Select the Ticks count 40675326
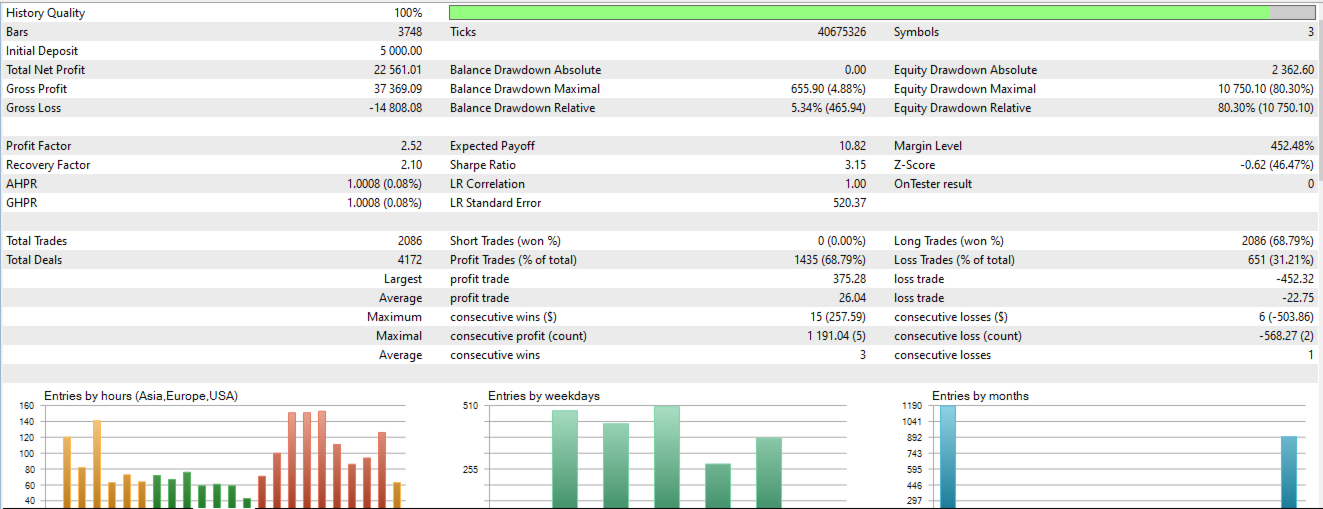1323x509 pixels. click(x=842, y=32)
